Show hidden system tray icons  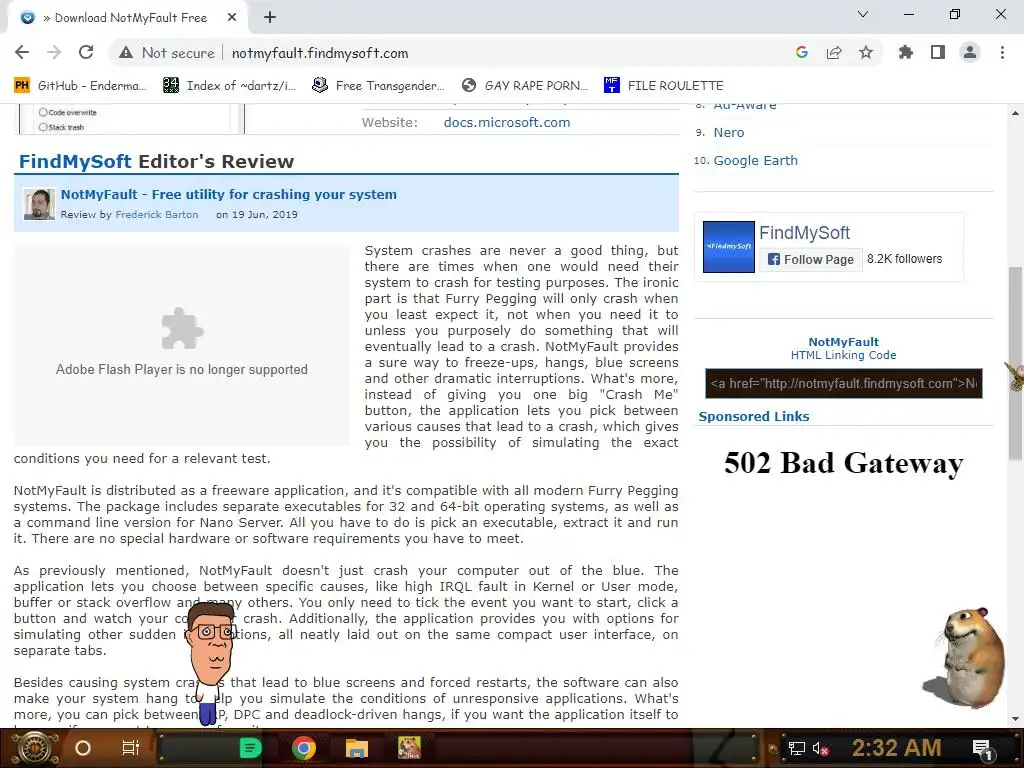[772, 748]
